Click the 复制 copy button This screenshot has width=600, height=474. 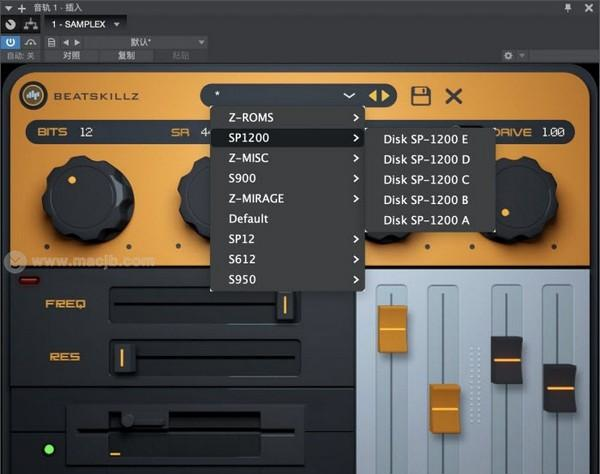click(x=126, y=56)
